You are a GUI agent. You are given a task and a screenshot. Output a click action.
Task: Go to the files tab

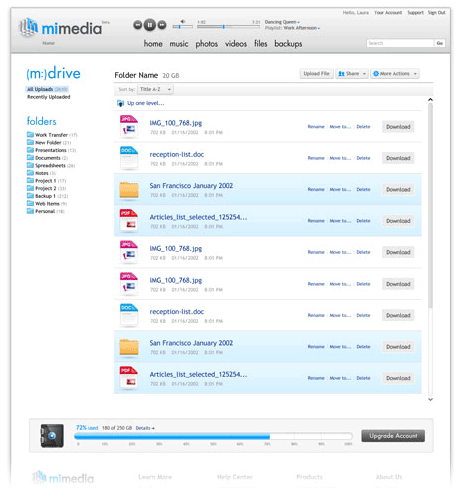point(261,44)
